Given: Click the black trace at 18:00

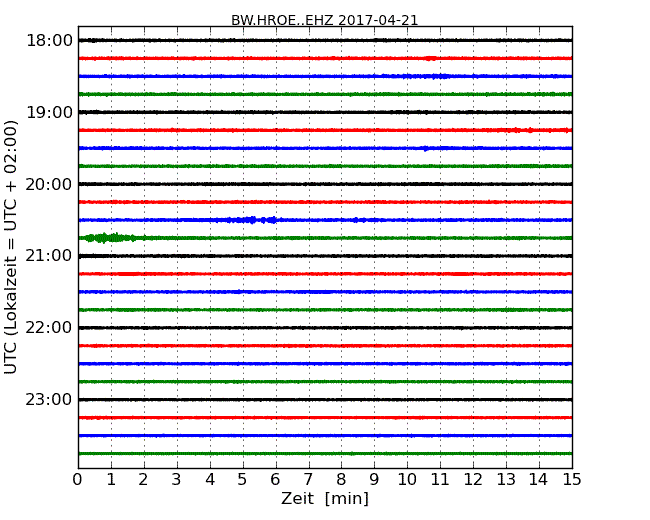Looking at the screenshot, I should [x=325, y=40].
